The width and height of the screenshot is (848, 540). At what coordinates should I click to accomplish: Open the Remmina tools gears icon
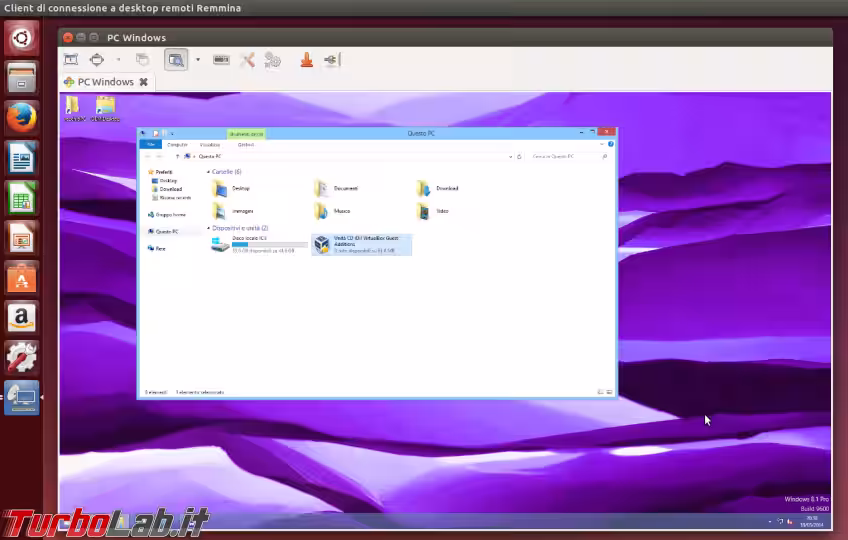(273, 60)
